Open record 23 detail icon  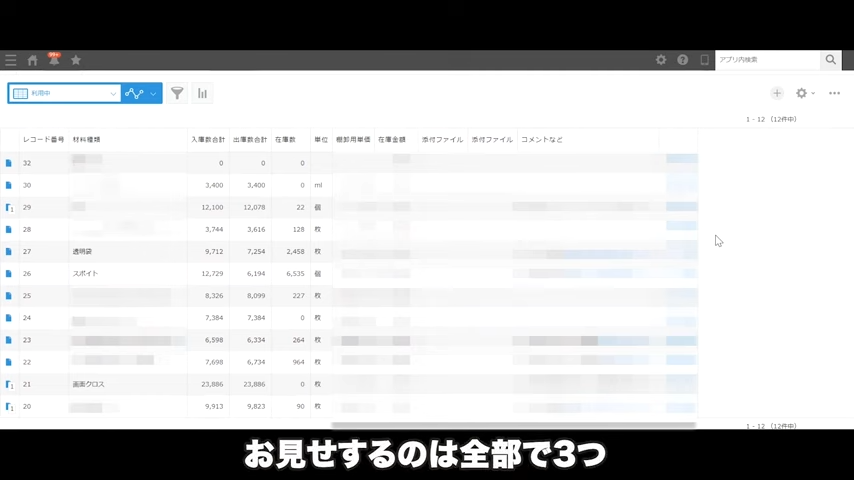[x=9, y=340]
